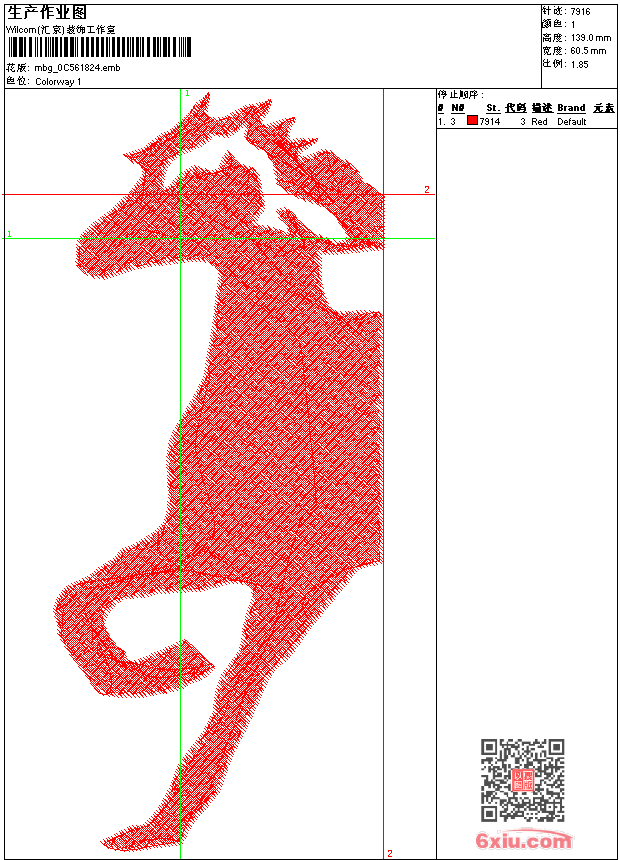Select the St. column header
620x860 pixels.
click(492, 108)
